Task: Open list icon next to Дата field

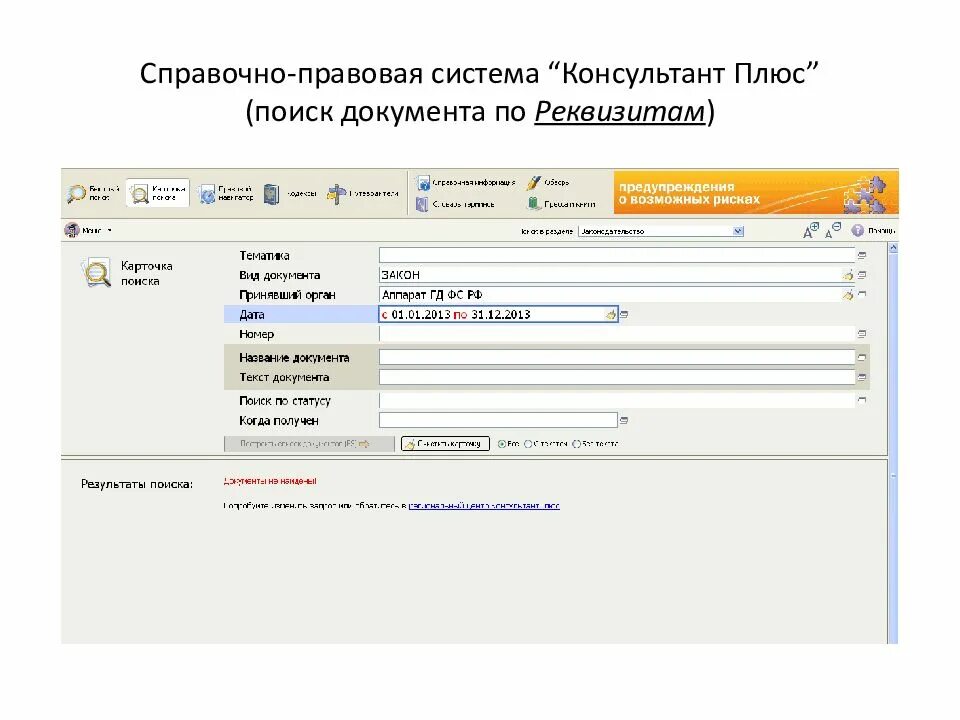Action: click(624, 315)
